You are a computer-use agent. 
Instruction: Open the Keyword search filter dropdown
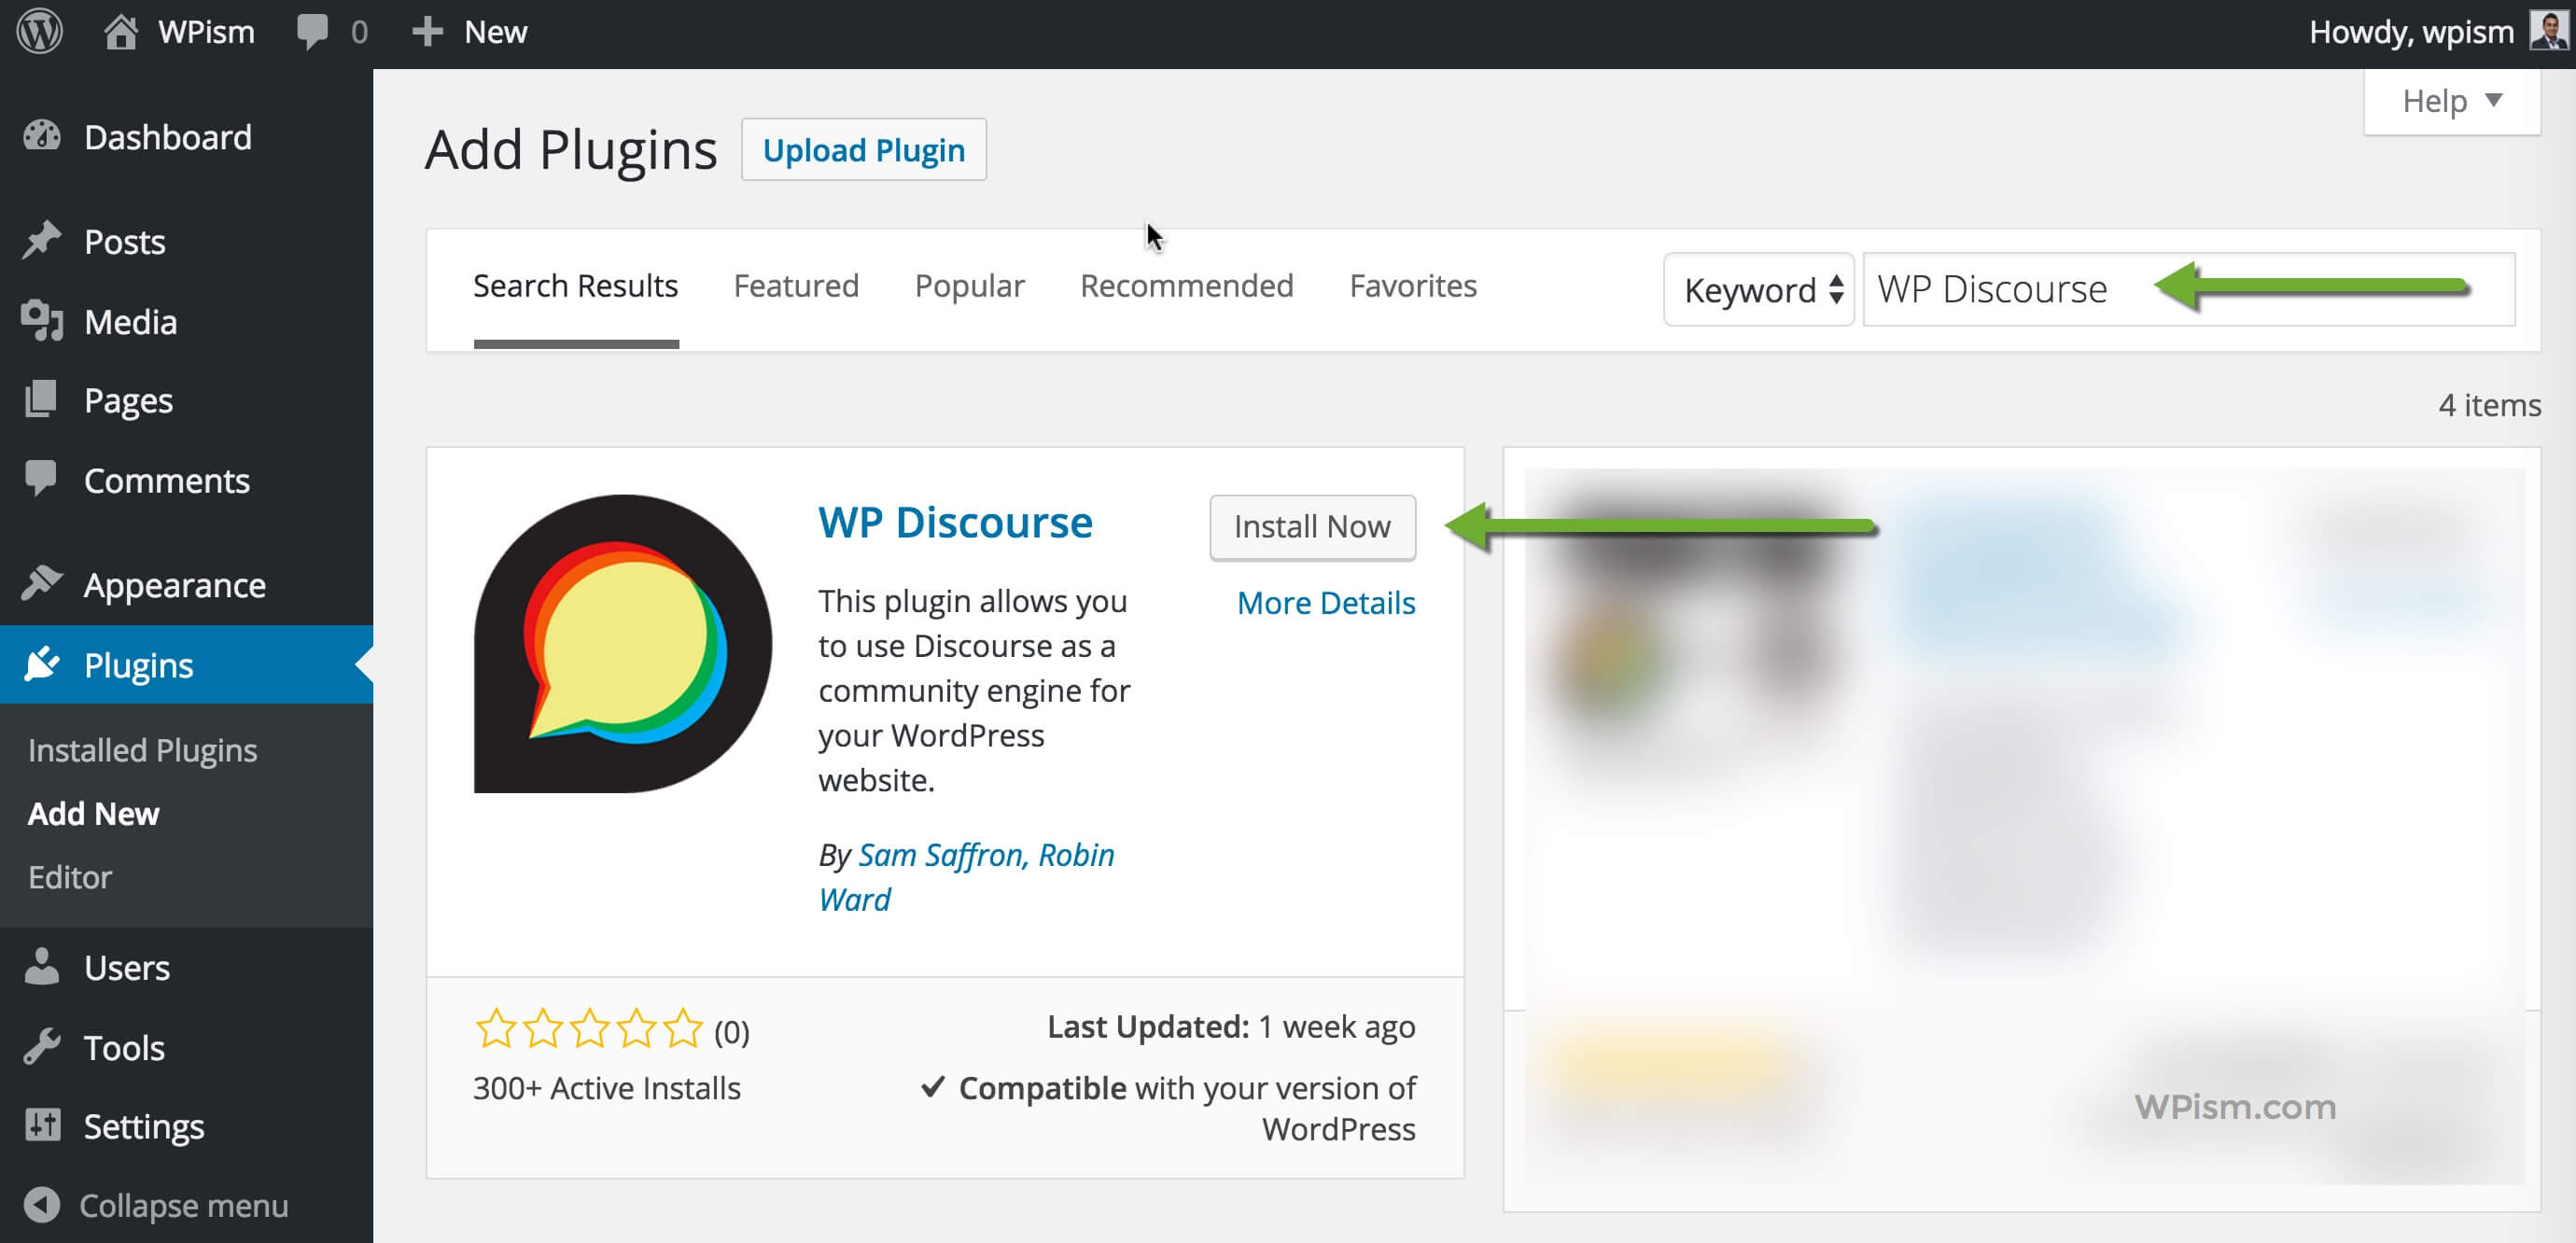(1758, 289)
